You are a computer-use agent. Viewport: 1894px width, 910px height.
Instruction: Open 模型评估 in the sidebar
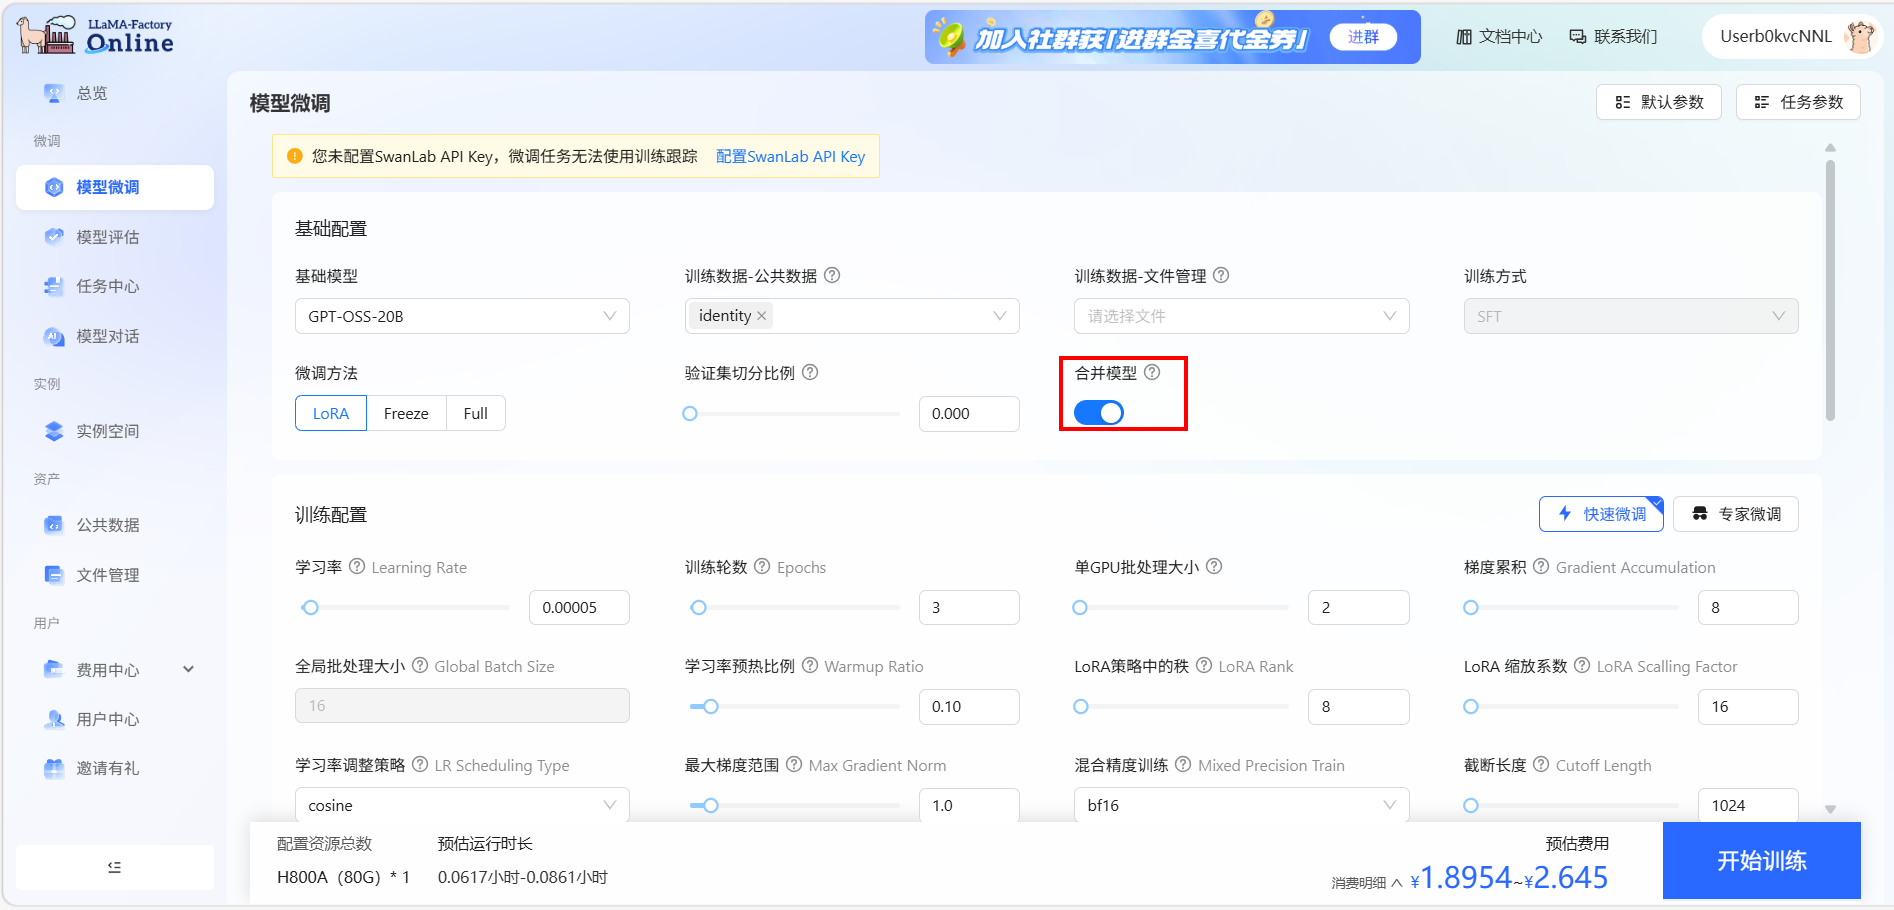point(108,237)
